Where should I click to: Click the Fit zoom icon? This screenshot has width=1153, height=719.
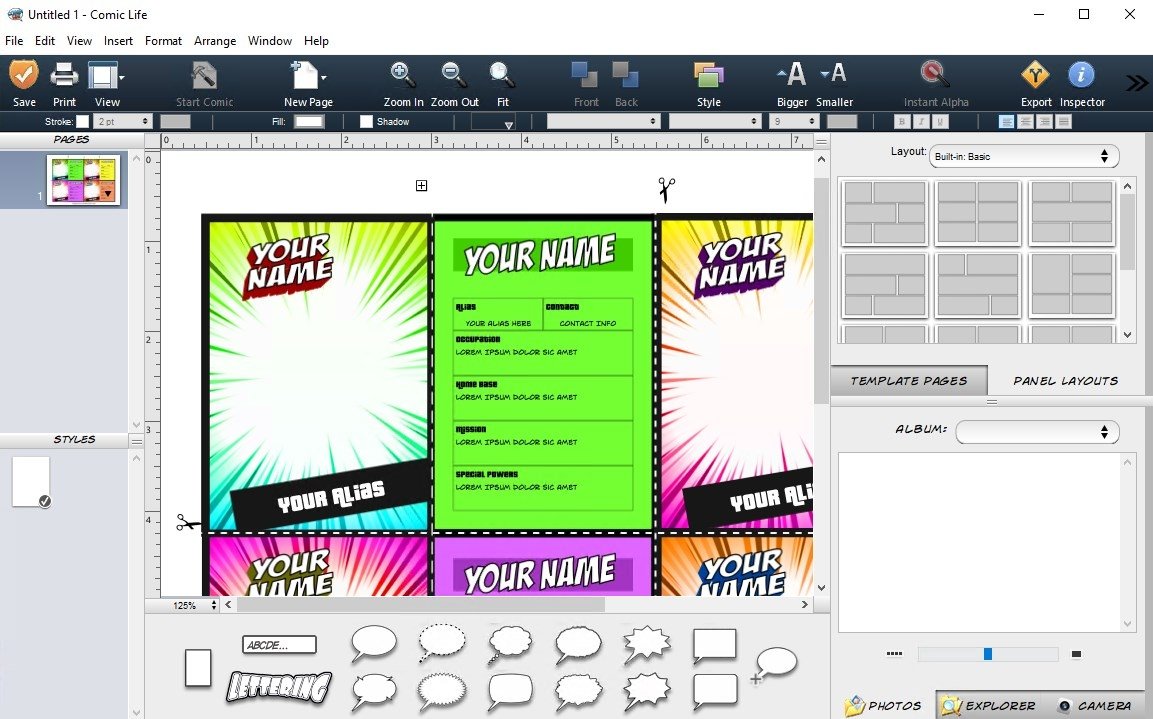(502, 75)
